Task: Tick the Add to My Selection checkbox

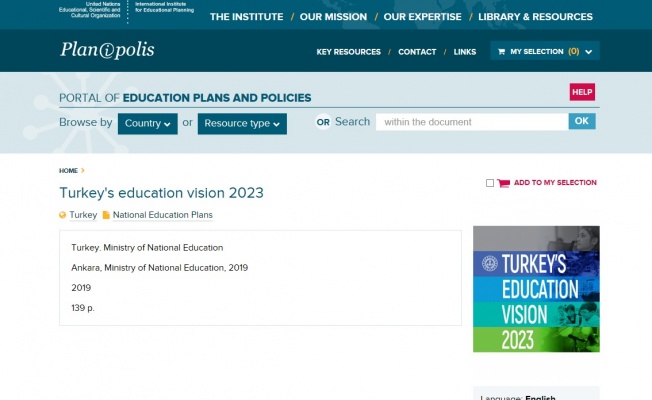Action: tap(490, 183)
